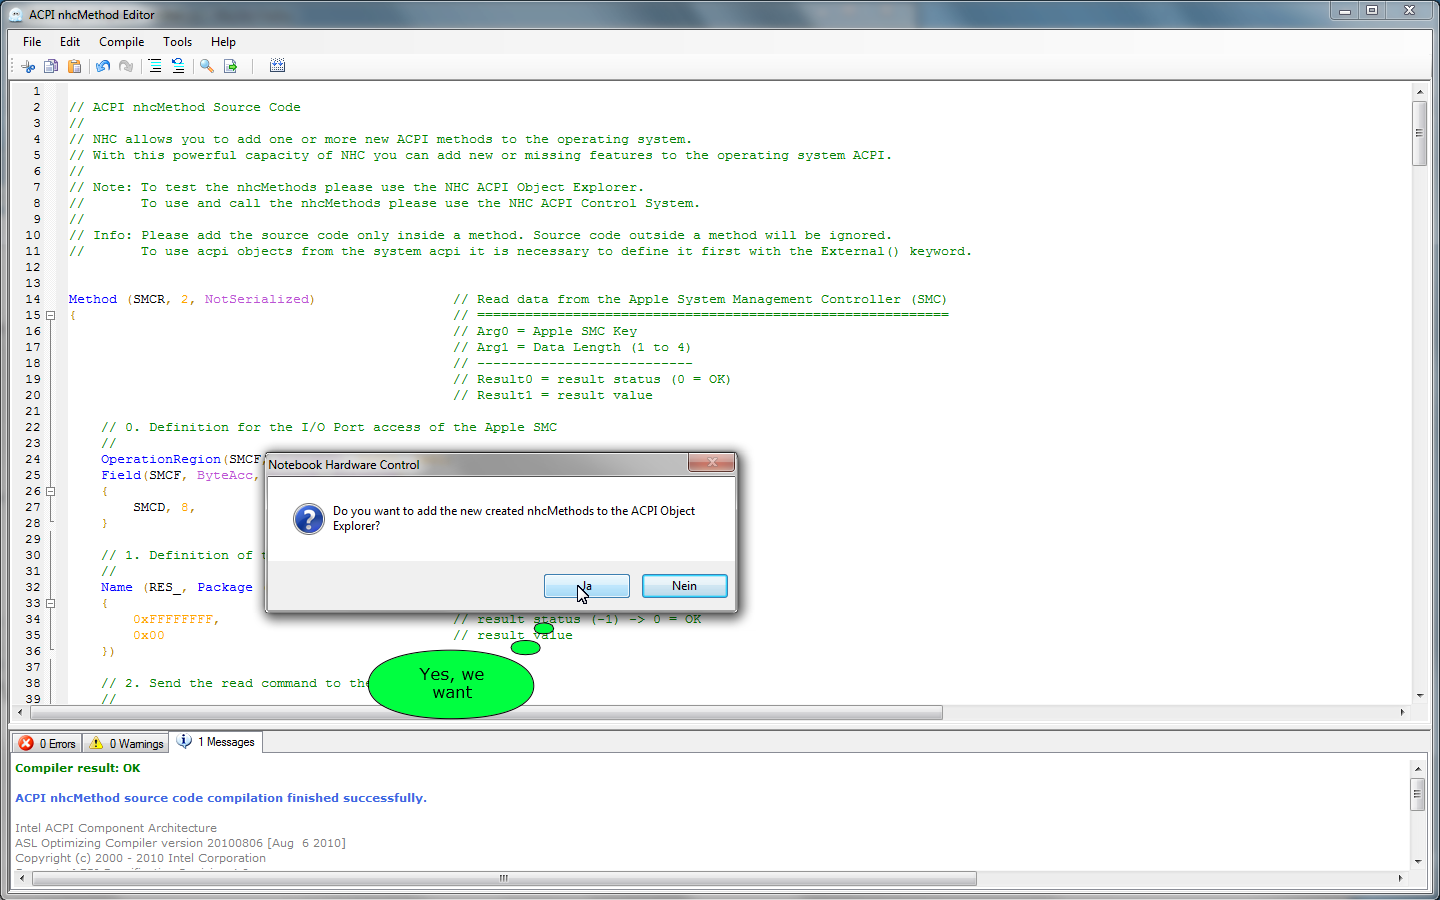Undo the last edit with blue arrow
1440x900 pixels.
coord(103,66)
